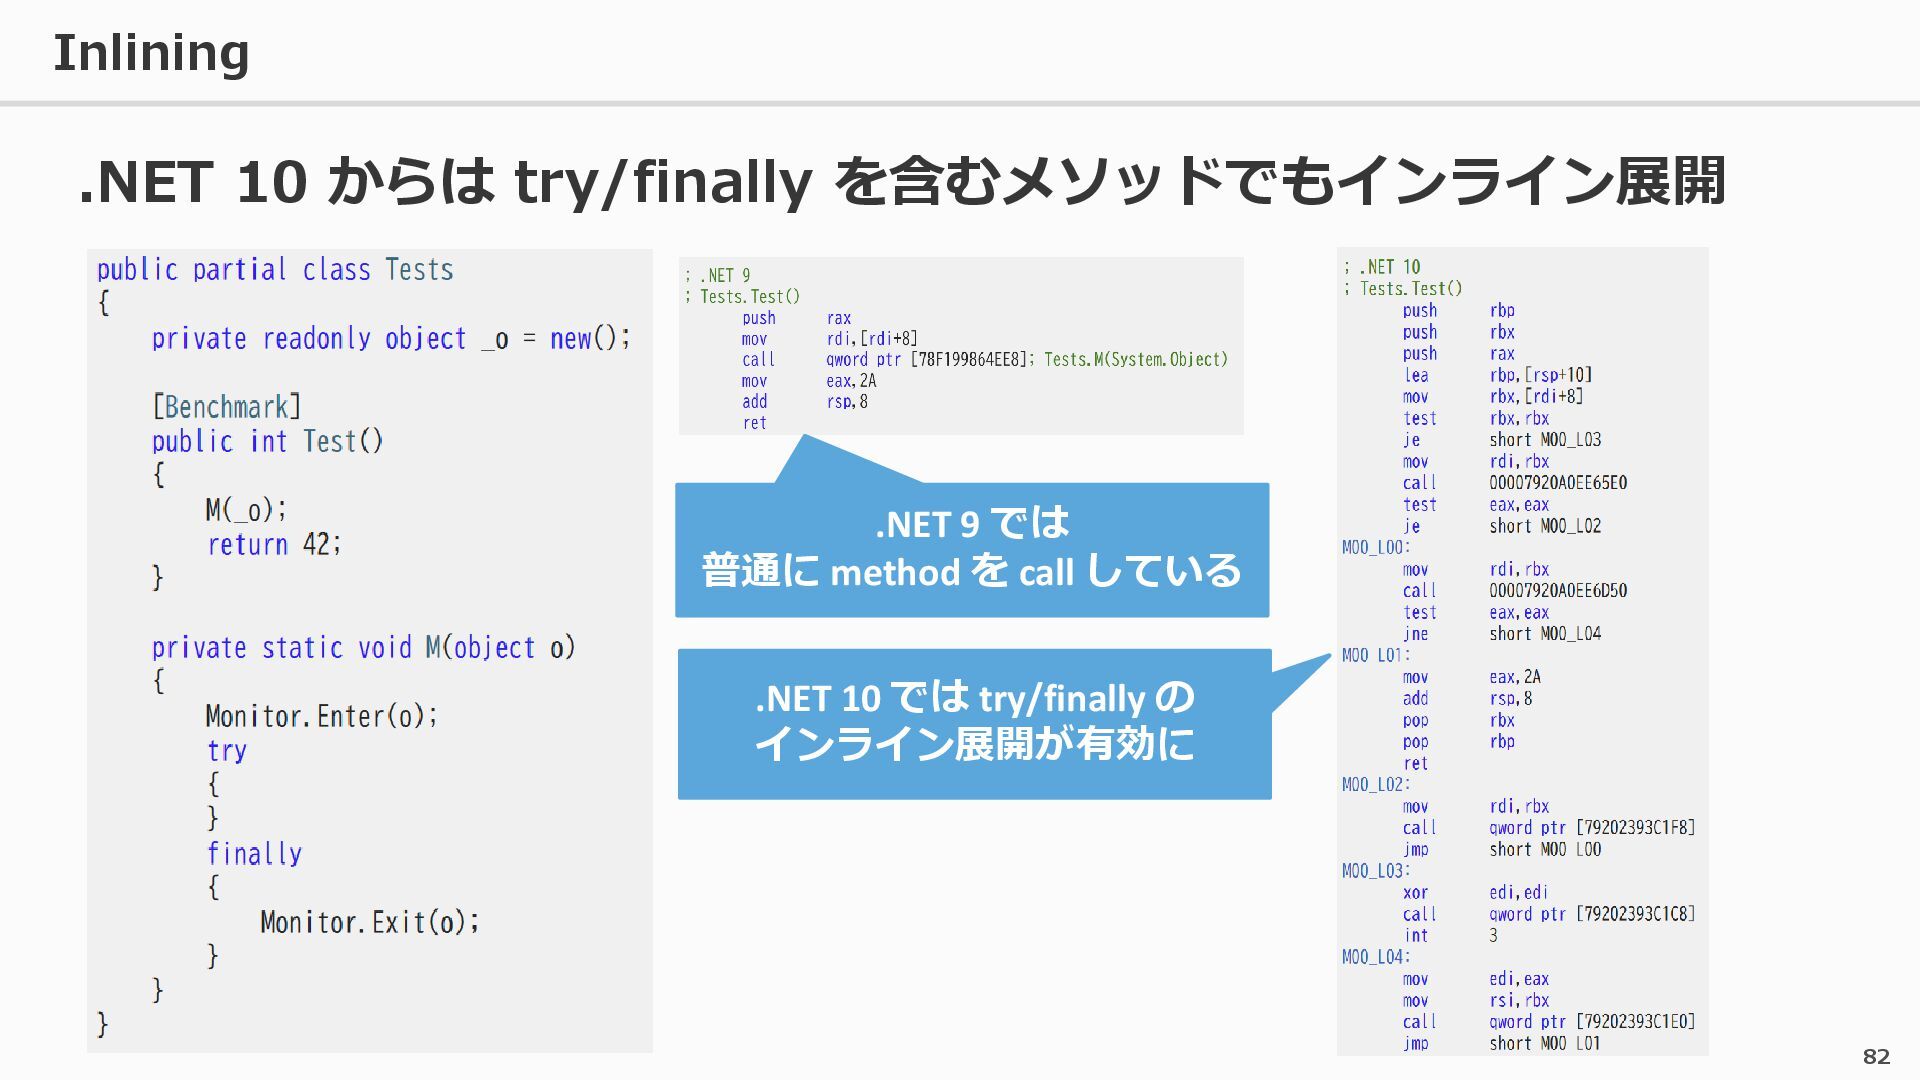Click the return 42; statement
This screenshot has width=1920, height=1080.
(274, 544)
